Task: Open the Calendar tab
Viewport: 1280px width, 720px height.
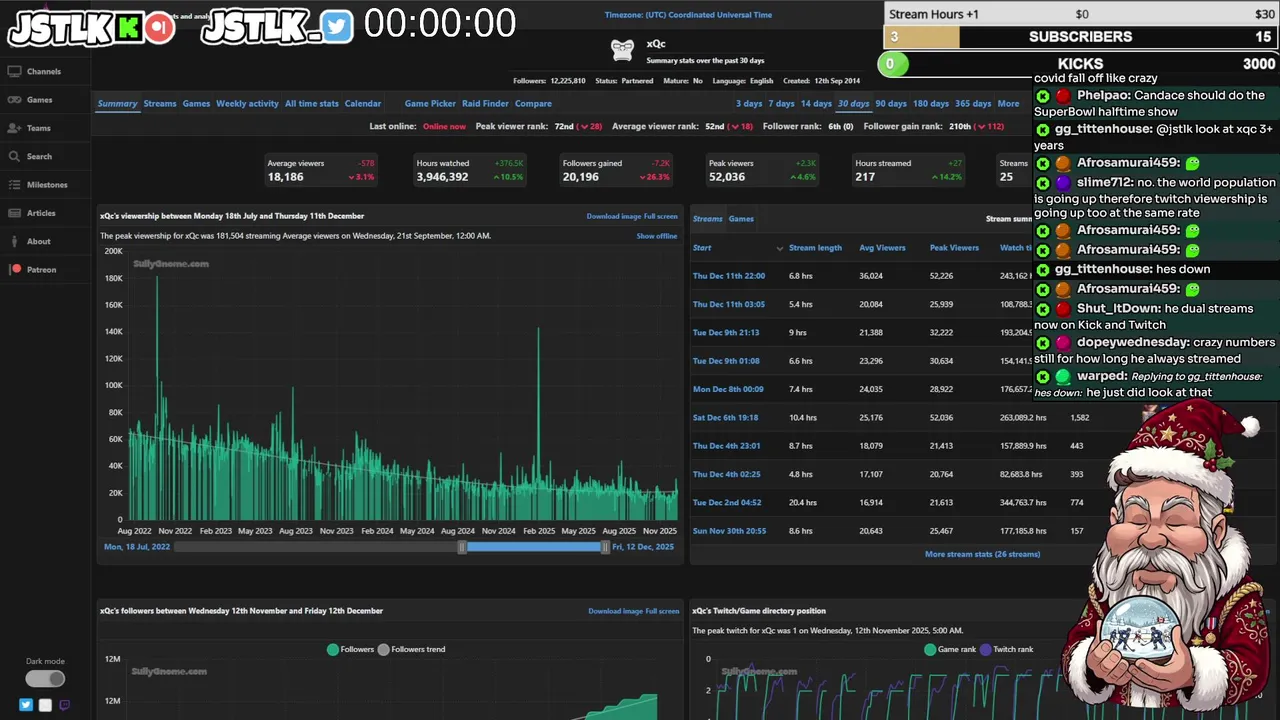Action: 363,104
